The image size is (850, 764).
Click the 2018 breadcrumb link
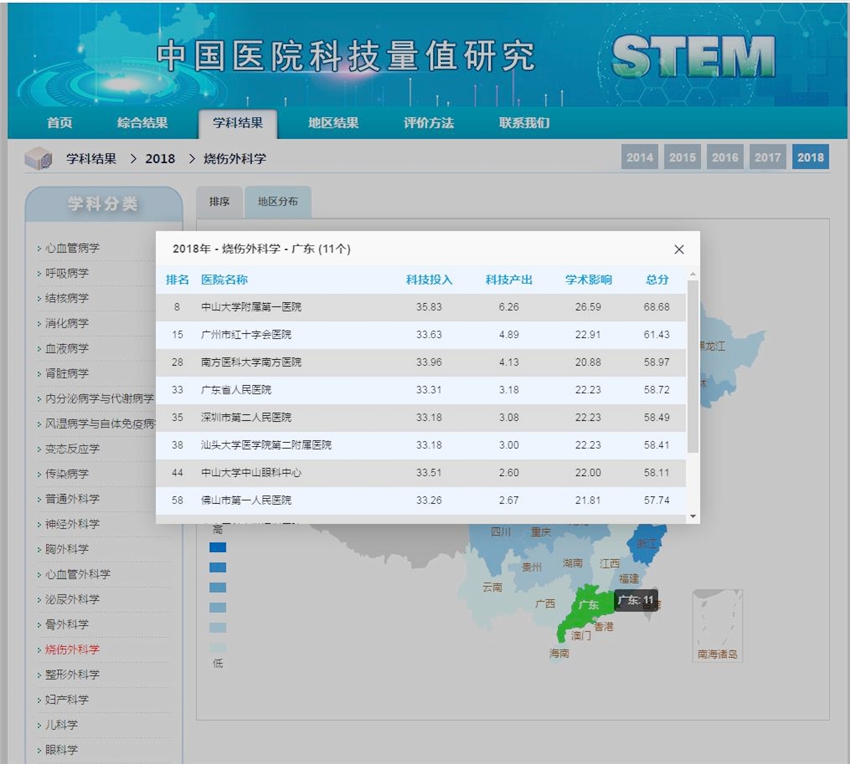pos(160,159)
